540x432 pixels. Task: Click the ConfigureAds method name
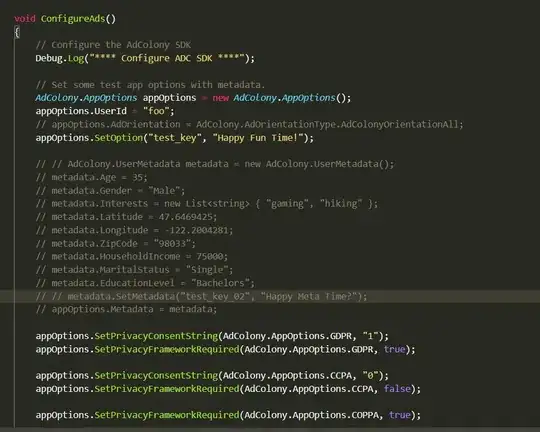73,19
